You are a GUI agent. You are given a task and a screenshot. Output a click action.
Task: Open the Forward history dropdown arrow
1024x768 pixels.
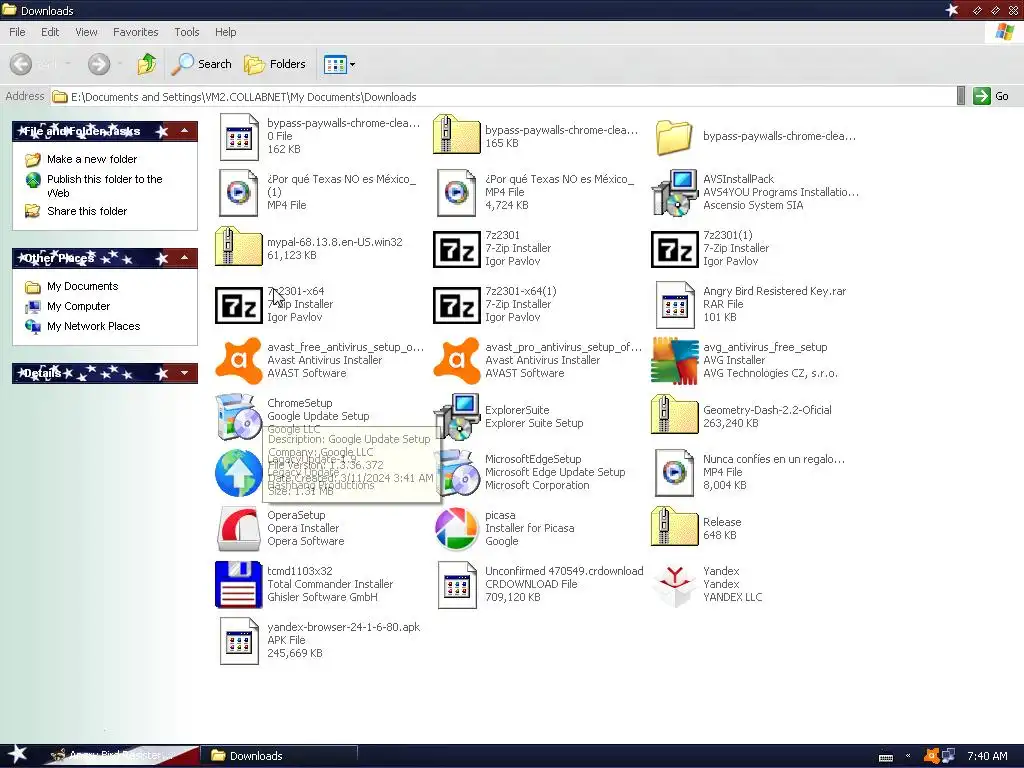click(120, 64)
